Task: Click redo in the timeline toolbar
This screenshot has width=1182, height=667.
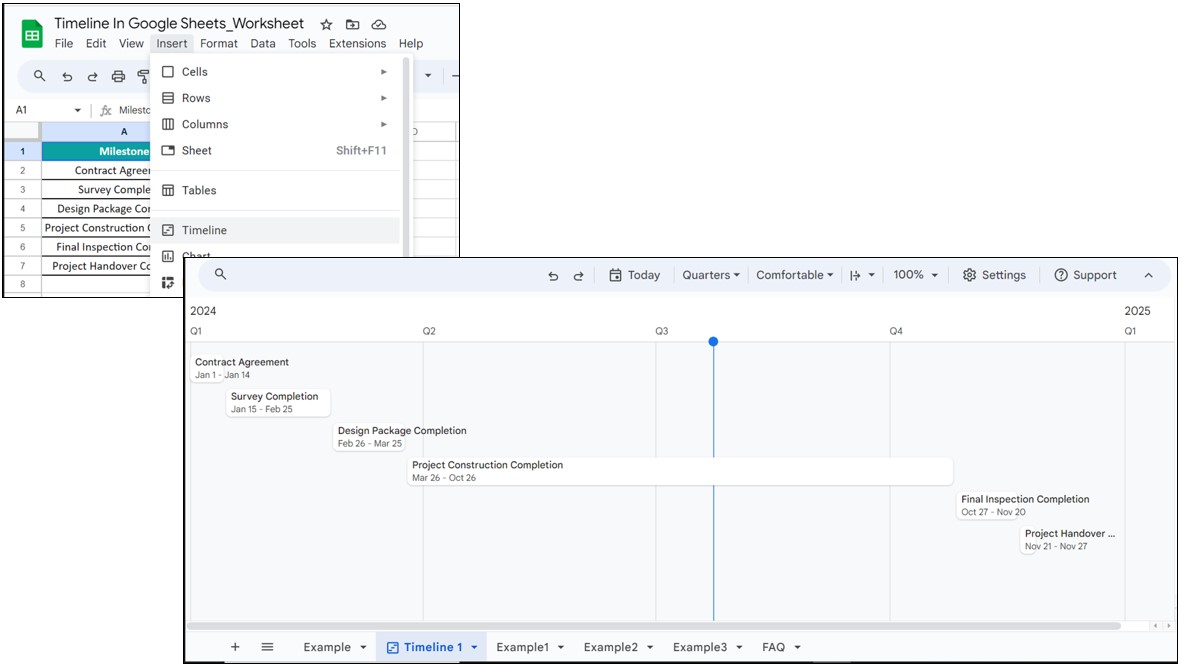Action: click(578, 276)
